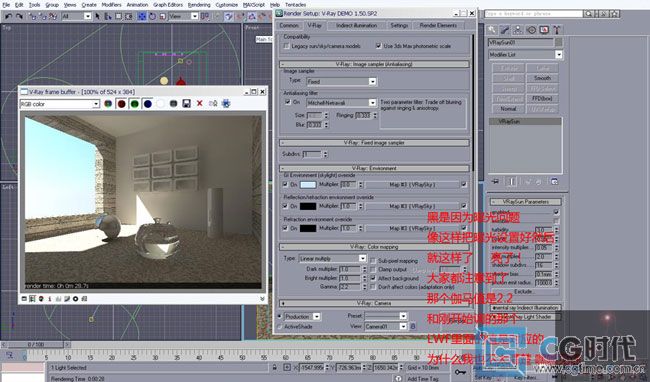This screenshot has width=650, height=382.
Task: Pick Refraction environment override black color swatch
Action: click(308, 228)
